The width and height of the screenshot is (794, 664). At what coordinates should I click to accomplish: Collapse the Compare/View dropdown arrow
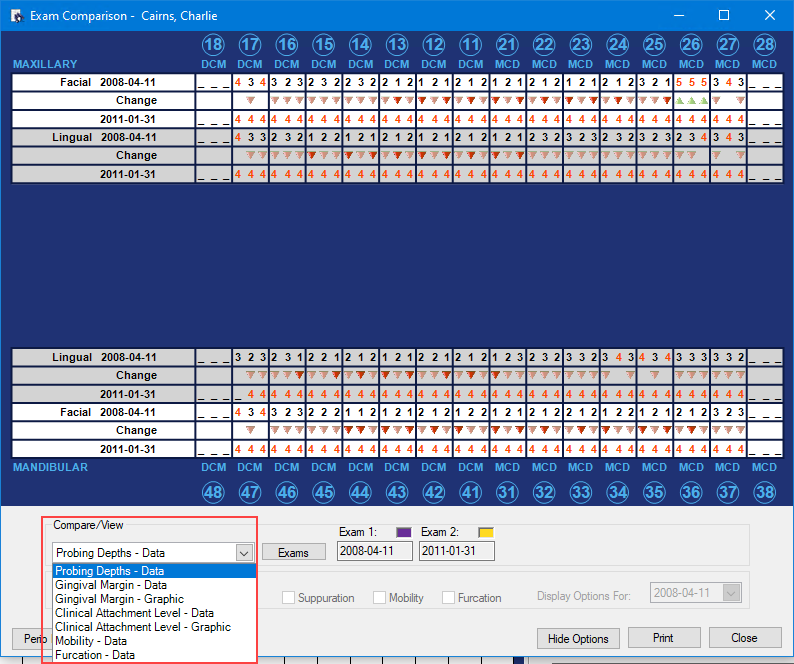click(x=244, y=552)
